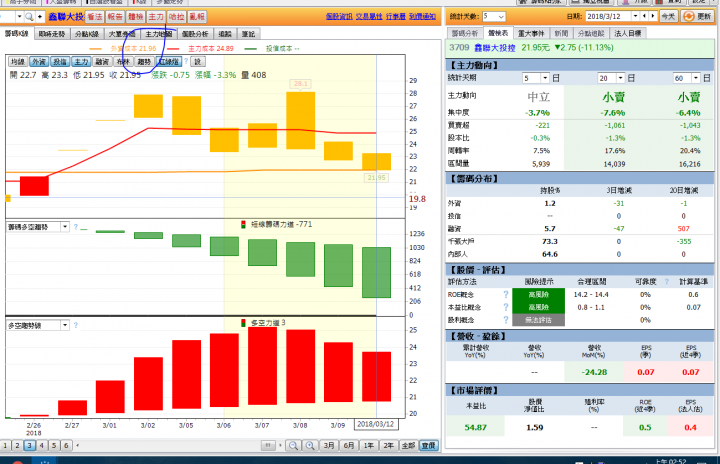Click the 看法 toolbar button
This screenshot has width=720, height=464.
tap(95, 17)
